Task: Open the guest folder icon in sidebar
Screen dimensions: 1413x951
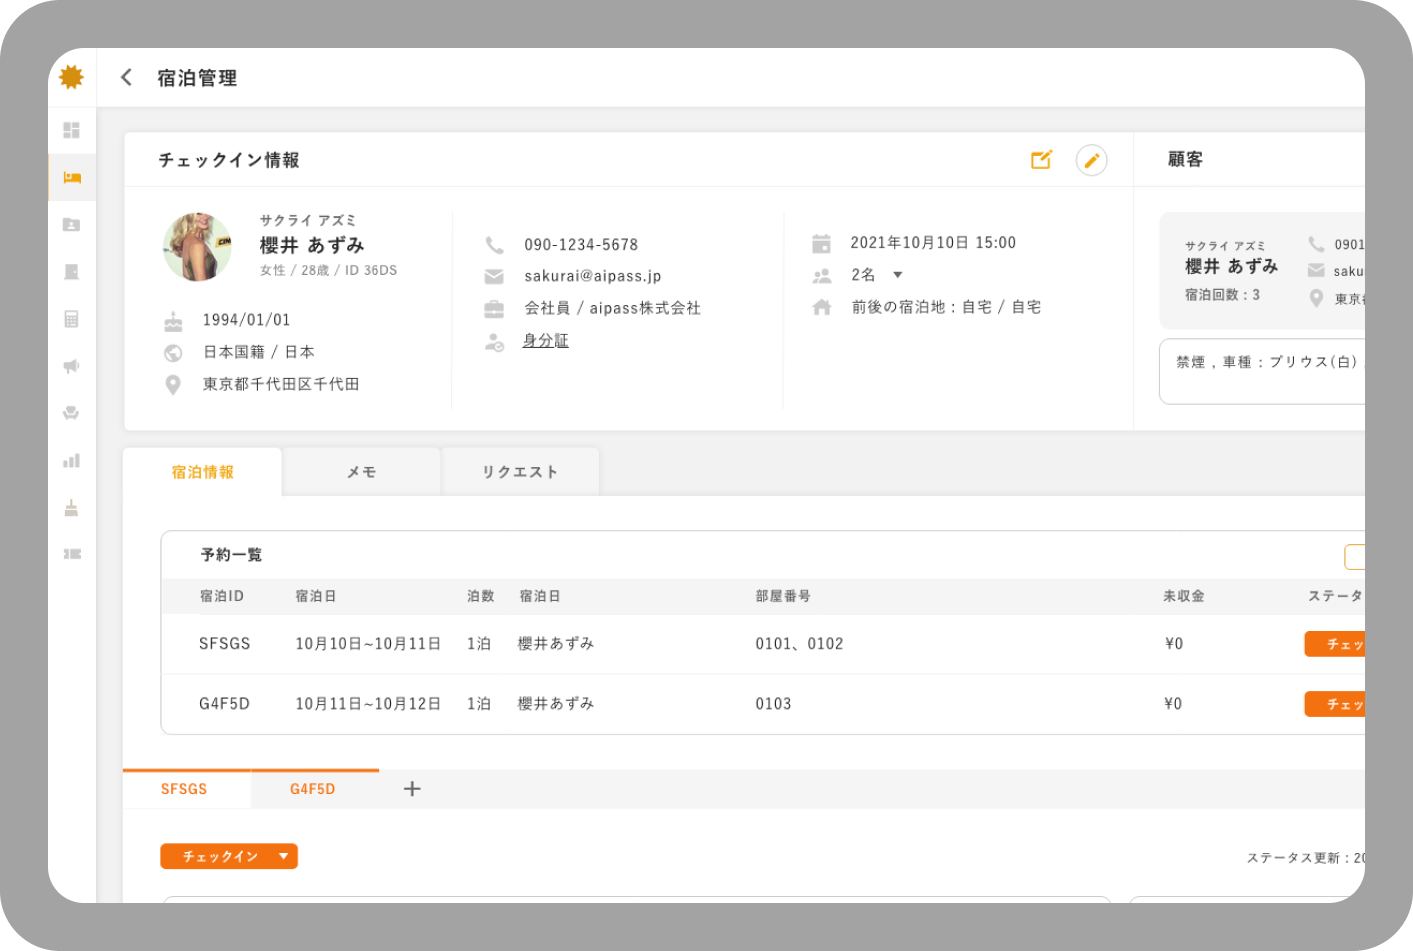Action: [71, 225]
